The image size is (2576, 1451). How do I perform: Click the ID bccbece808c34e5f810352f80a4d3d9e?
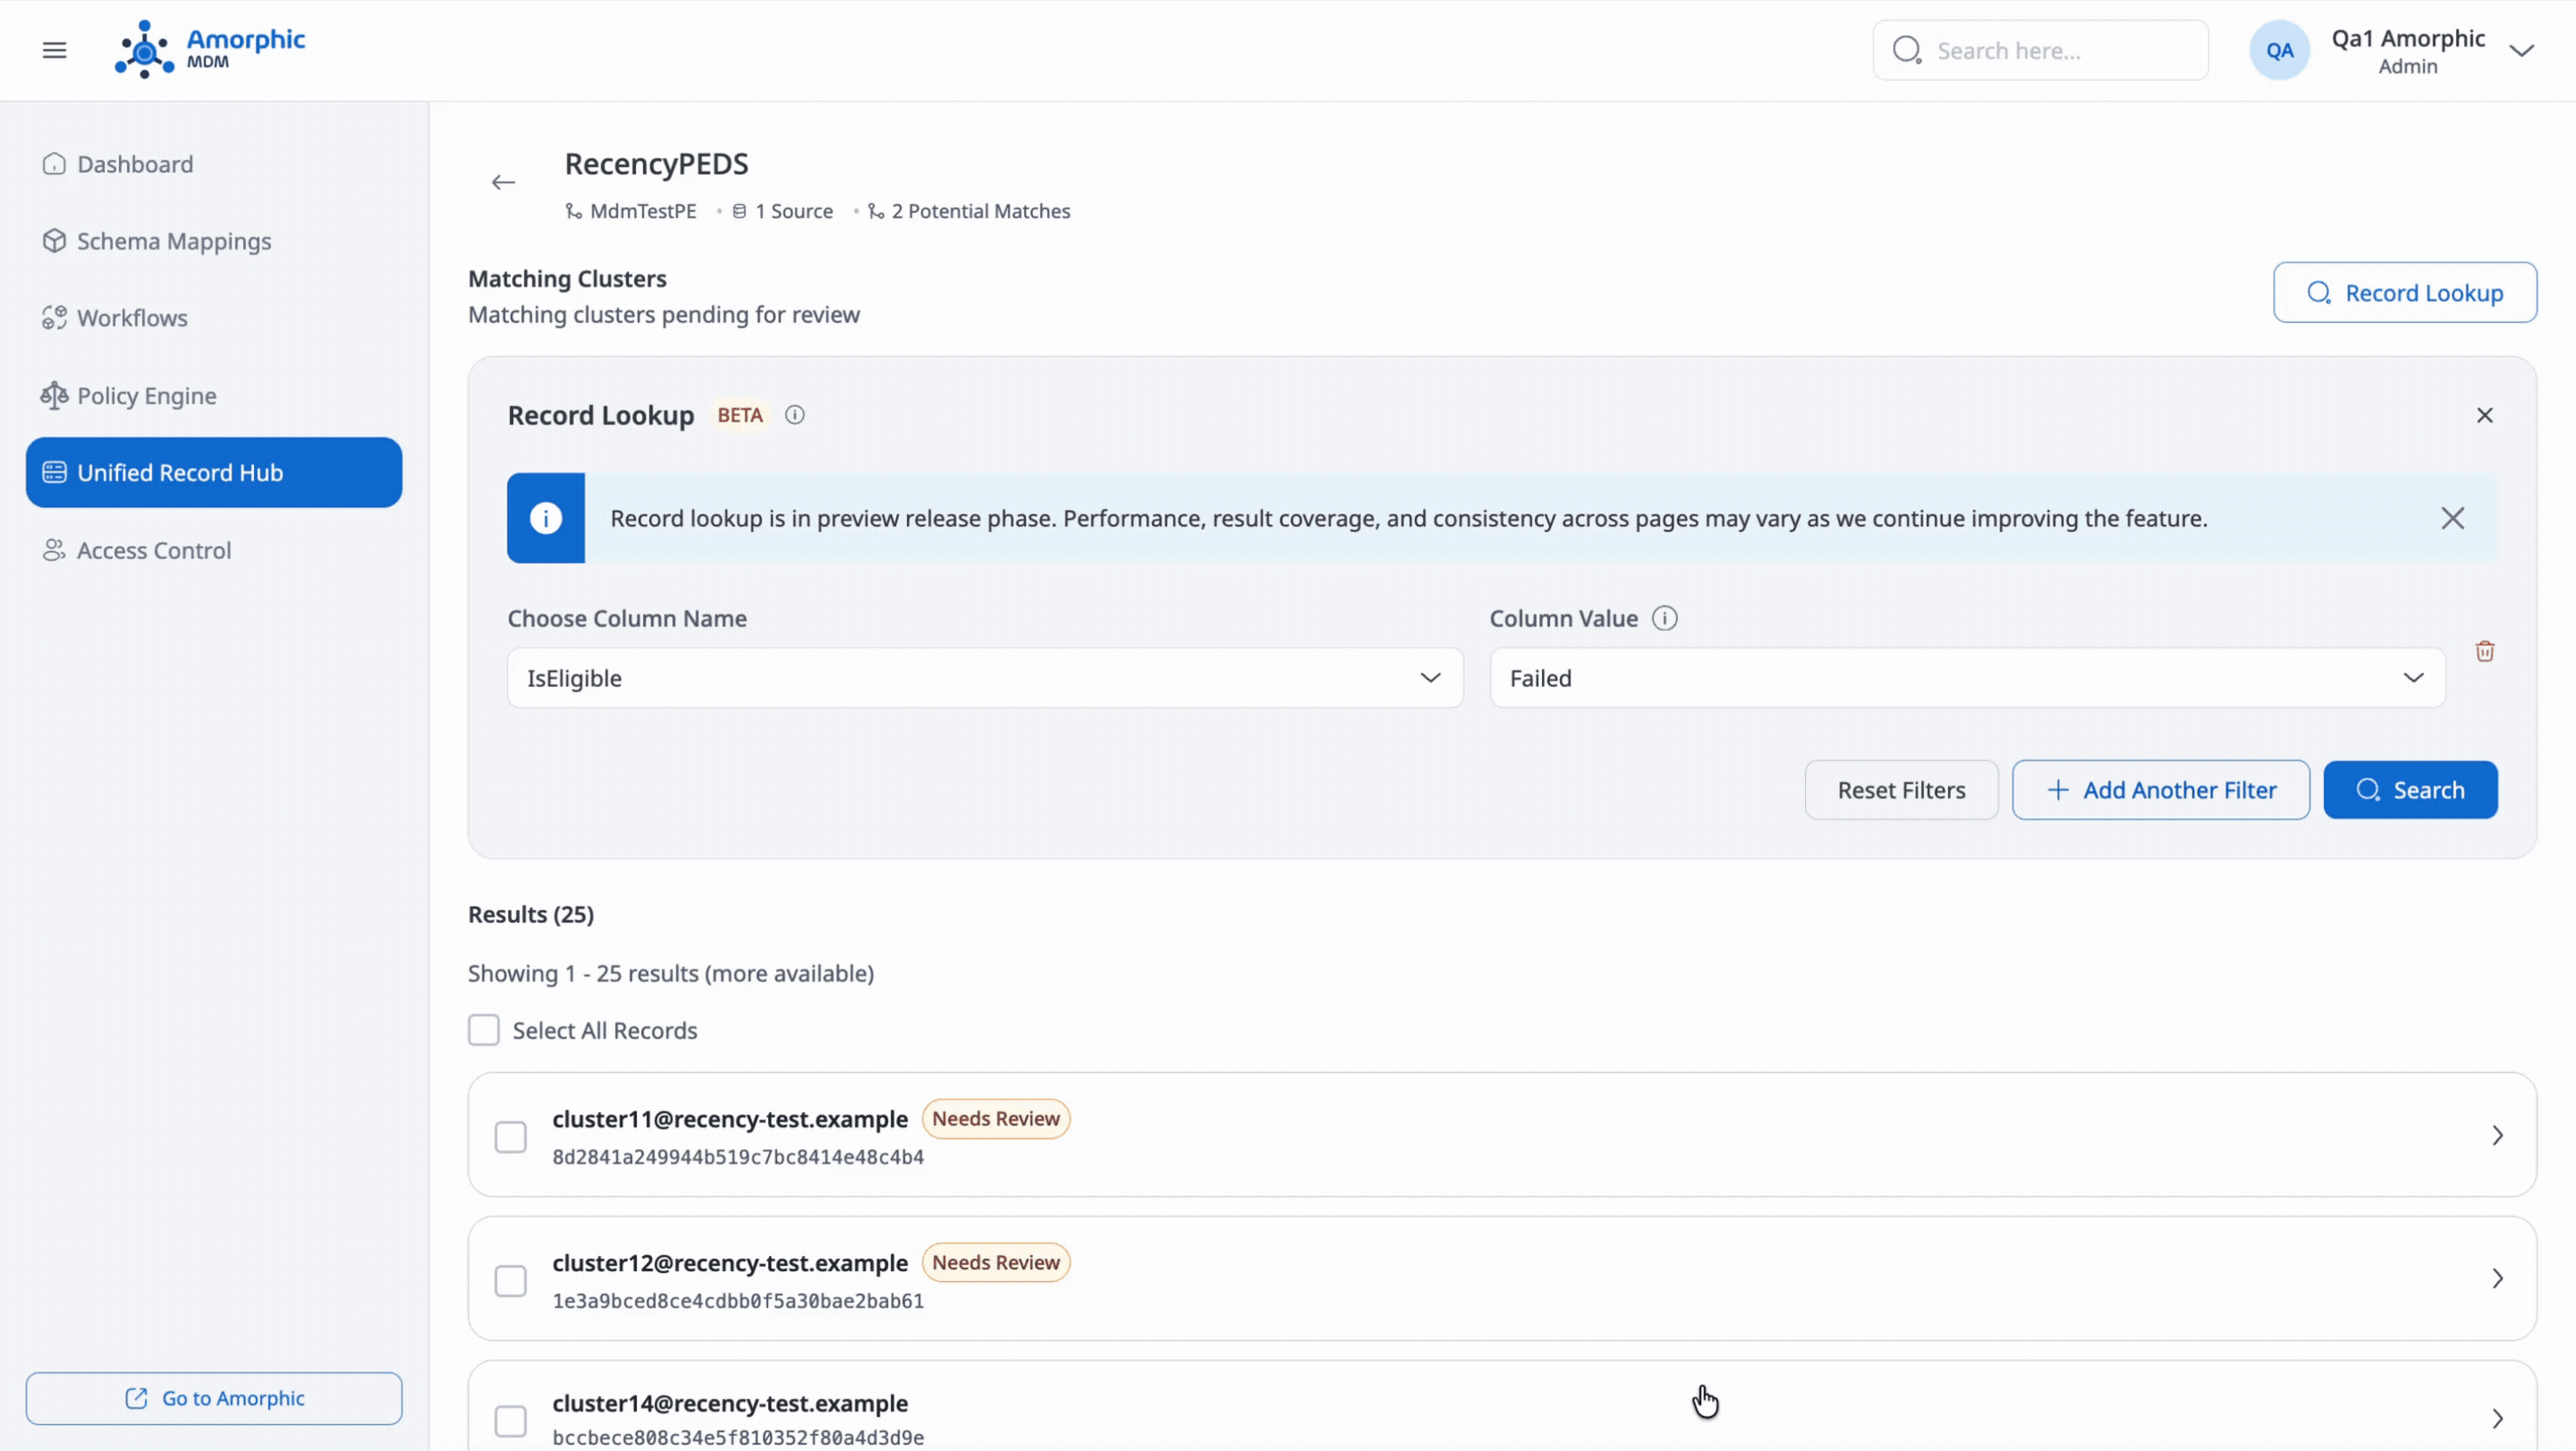tap(738, 1438)
